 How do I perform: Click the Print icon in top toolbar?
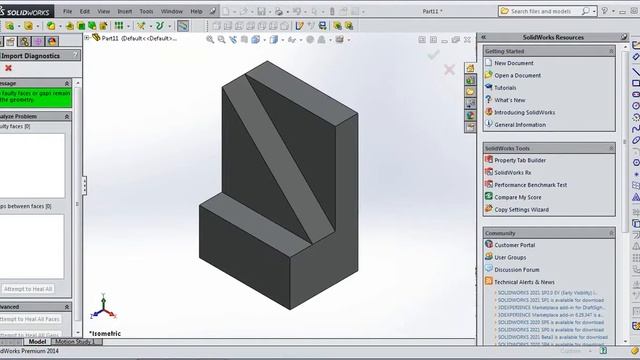279,11
